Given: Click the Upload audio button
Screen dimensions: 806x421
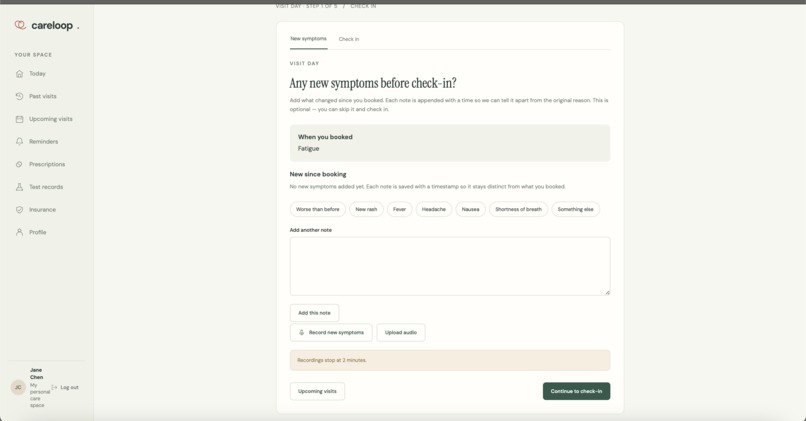Looking at the screenshot, I should click(401, 333).
